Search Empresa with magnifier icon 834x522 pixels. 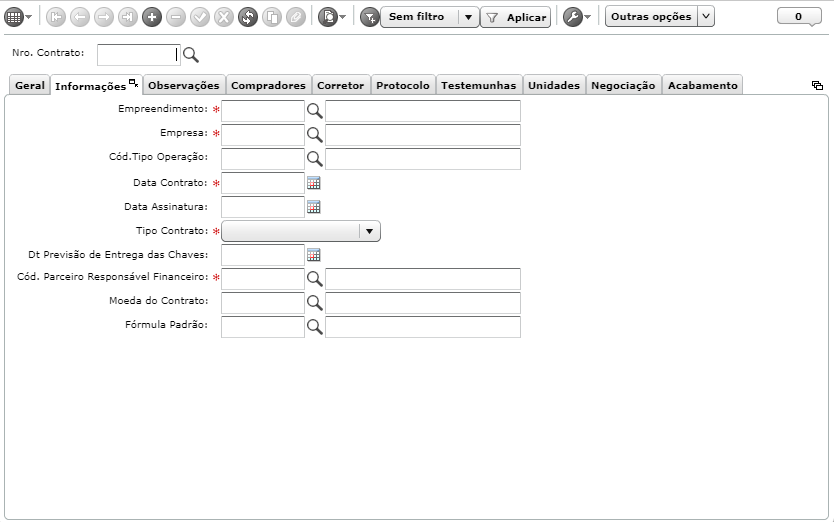click(x=315, y=134)
